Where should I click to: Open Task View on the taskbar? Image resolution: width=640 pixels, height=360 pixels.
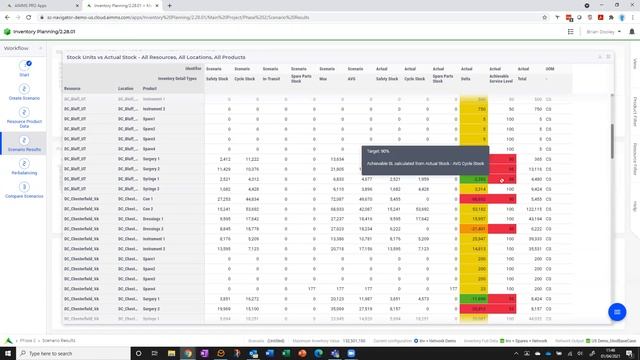[x=155, y=353]
